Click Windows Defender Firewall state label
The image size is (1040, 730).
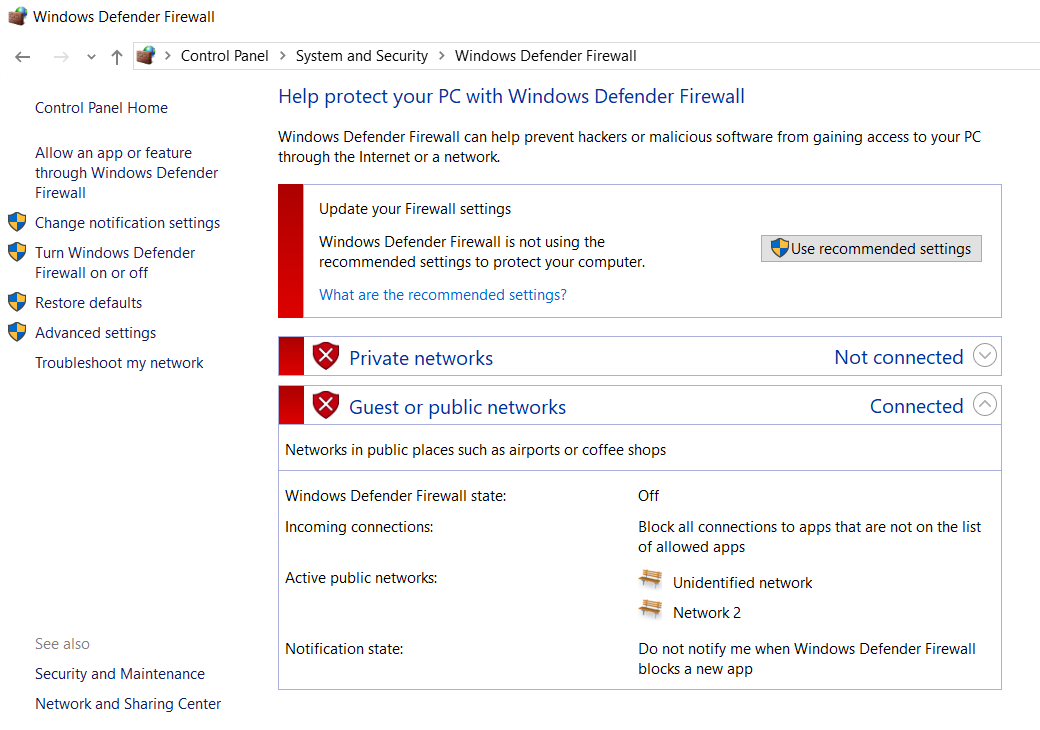[395, 496]
